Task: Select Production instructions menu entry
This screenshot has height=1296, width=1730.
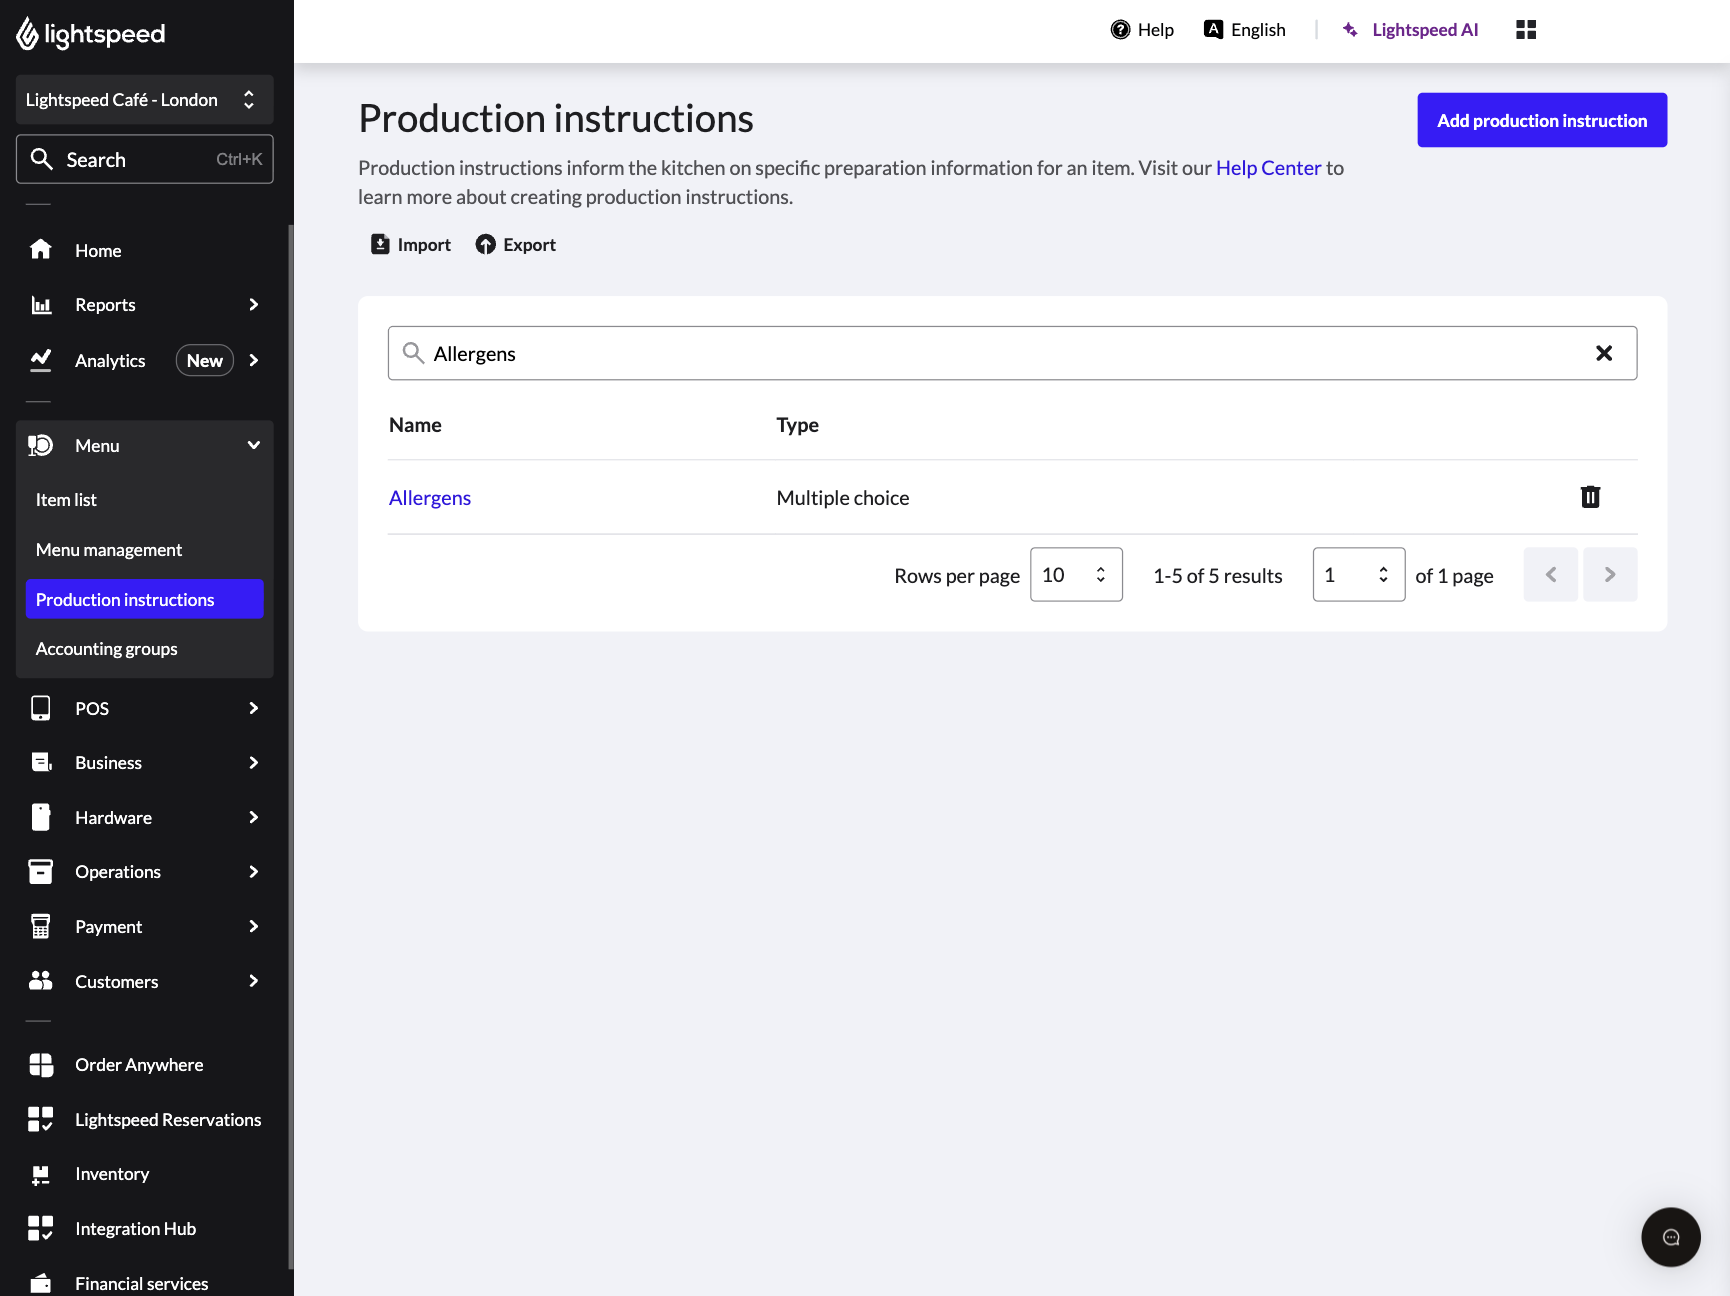Action: point(145,599)
